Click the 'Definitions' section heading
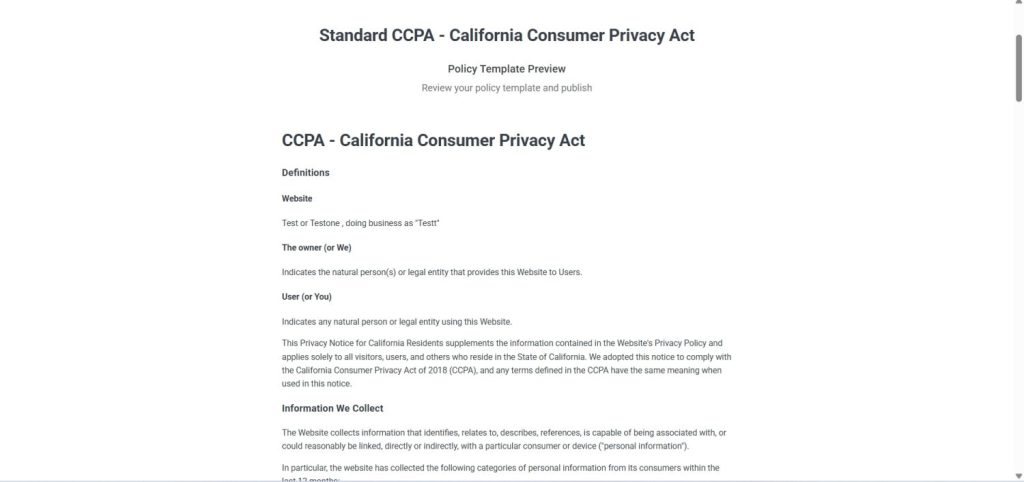Image resolution: width=1024 pixels, height=482 pixels. [x=305, y=173]
